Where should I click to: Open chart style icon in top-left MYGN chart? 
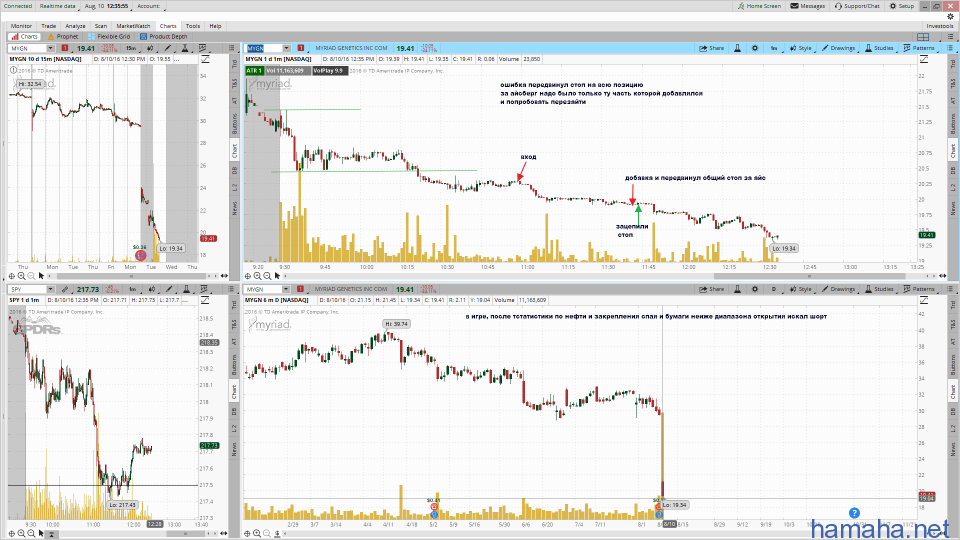(x=150, y=48)
